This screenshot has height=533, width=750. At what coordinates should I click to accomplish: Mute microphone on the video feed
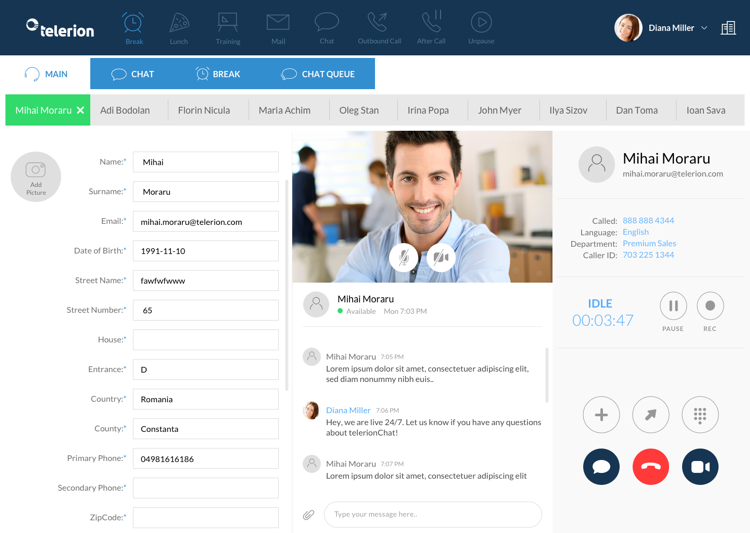coord(404,257)
